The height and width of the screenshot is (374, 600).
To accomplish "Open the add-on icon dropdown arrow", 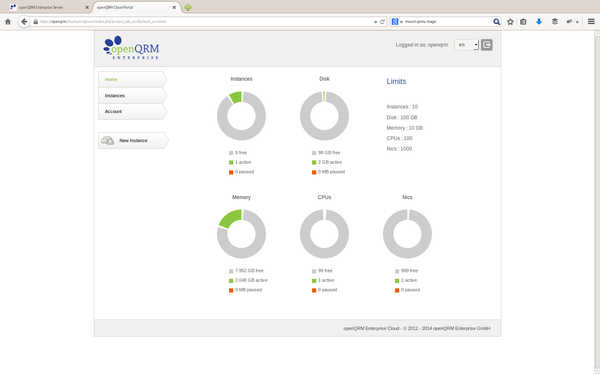I will (577, 22).
